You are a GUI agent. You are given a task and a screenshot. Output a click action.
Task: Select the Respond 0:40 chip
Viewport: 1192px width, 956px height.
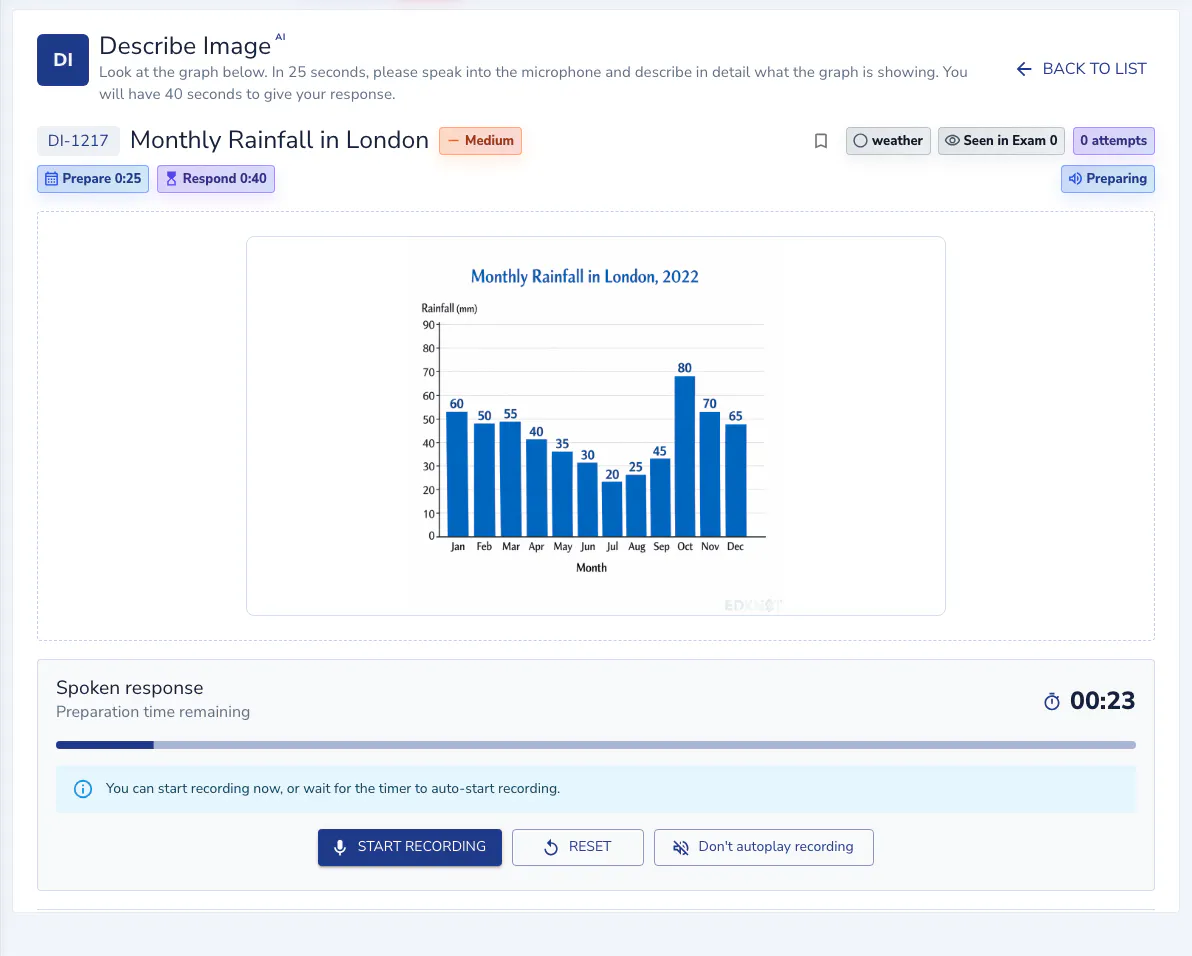[216, 179]
